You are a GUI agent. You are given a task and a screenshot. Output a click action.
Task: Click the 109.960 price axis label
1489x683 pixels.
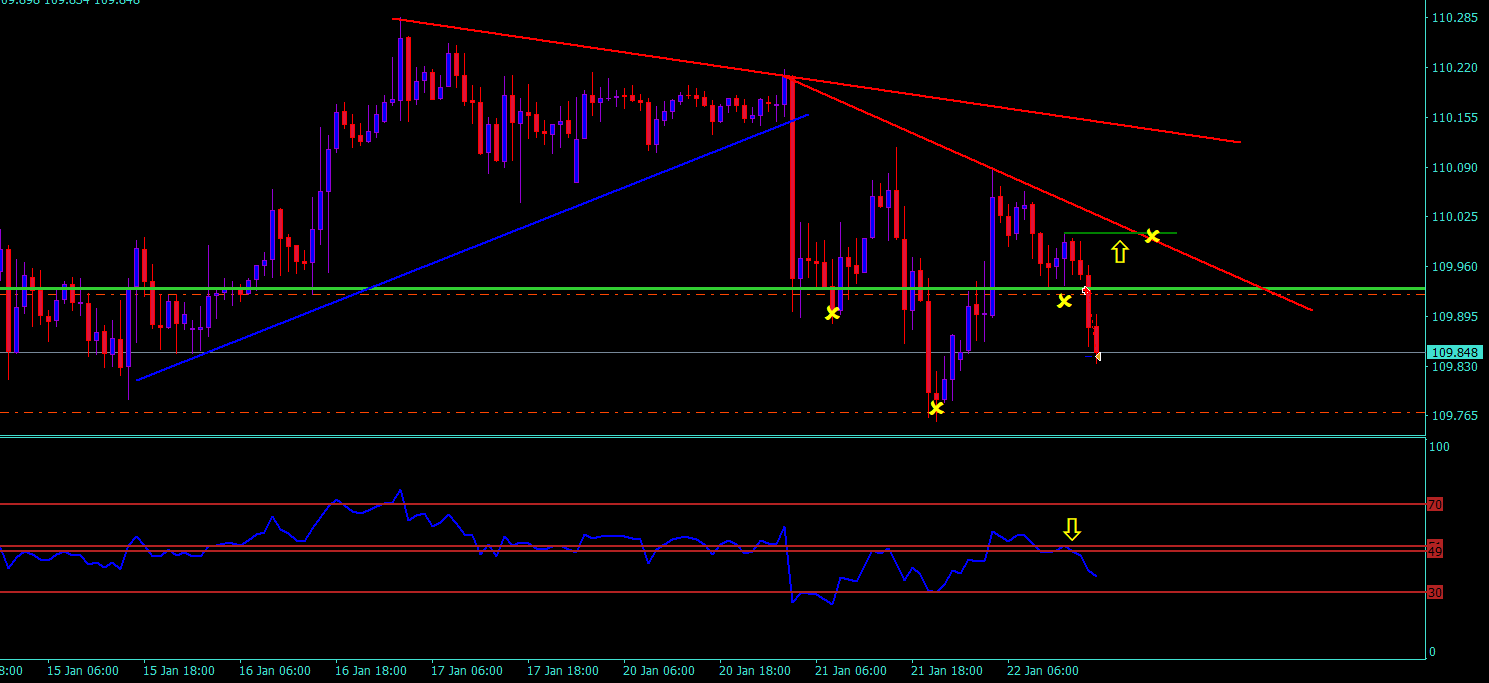coord(1455,267)
